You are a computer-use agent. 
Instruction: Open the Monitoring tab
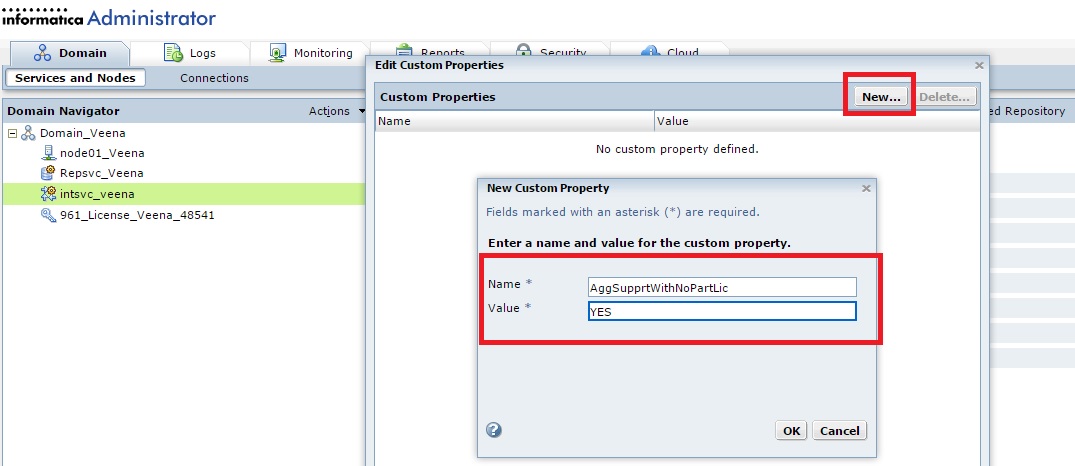[310, 53]
